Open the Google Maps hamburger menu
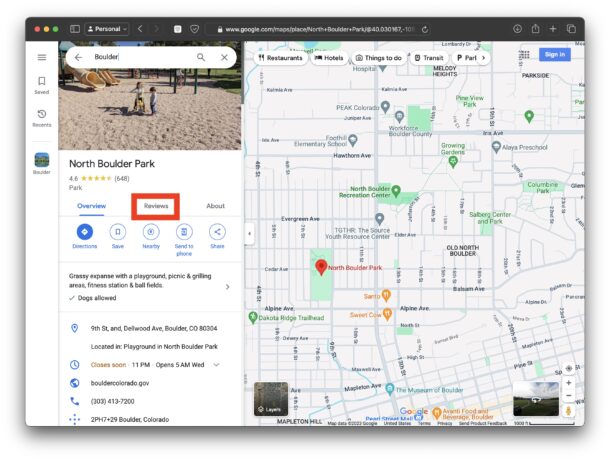 point(42,58)
